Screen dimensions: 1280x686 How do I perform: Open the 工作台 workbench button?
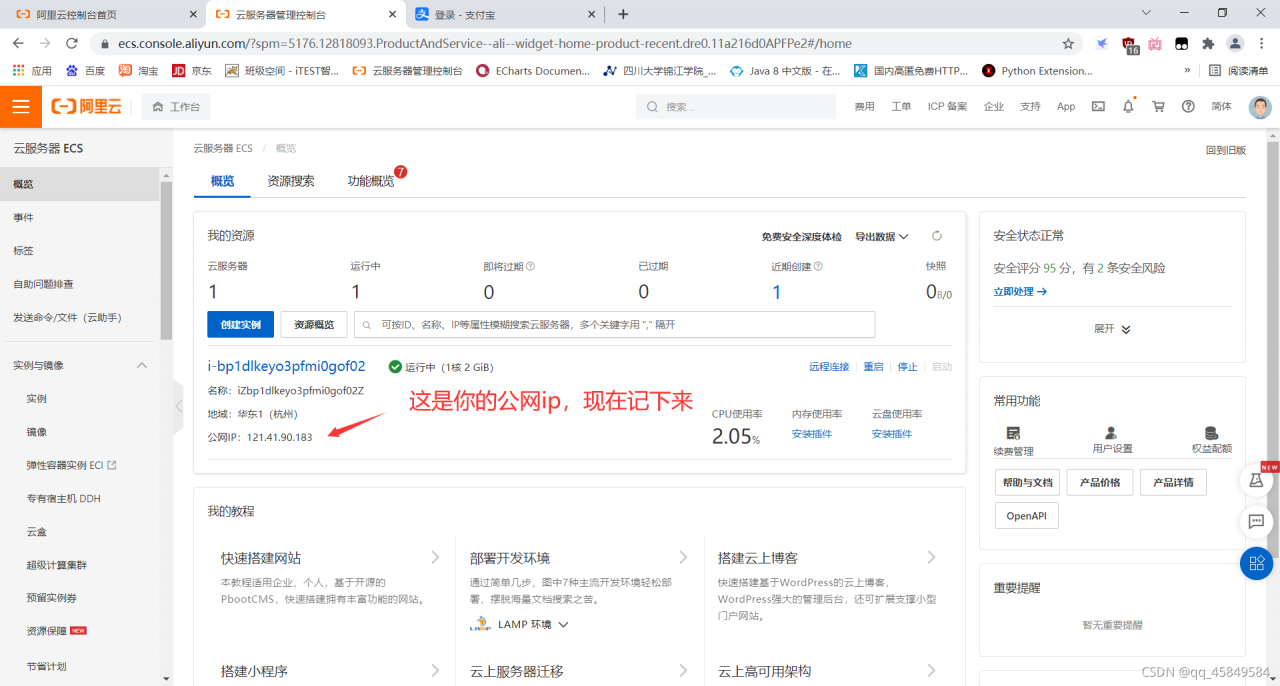point(176,107)
